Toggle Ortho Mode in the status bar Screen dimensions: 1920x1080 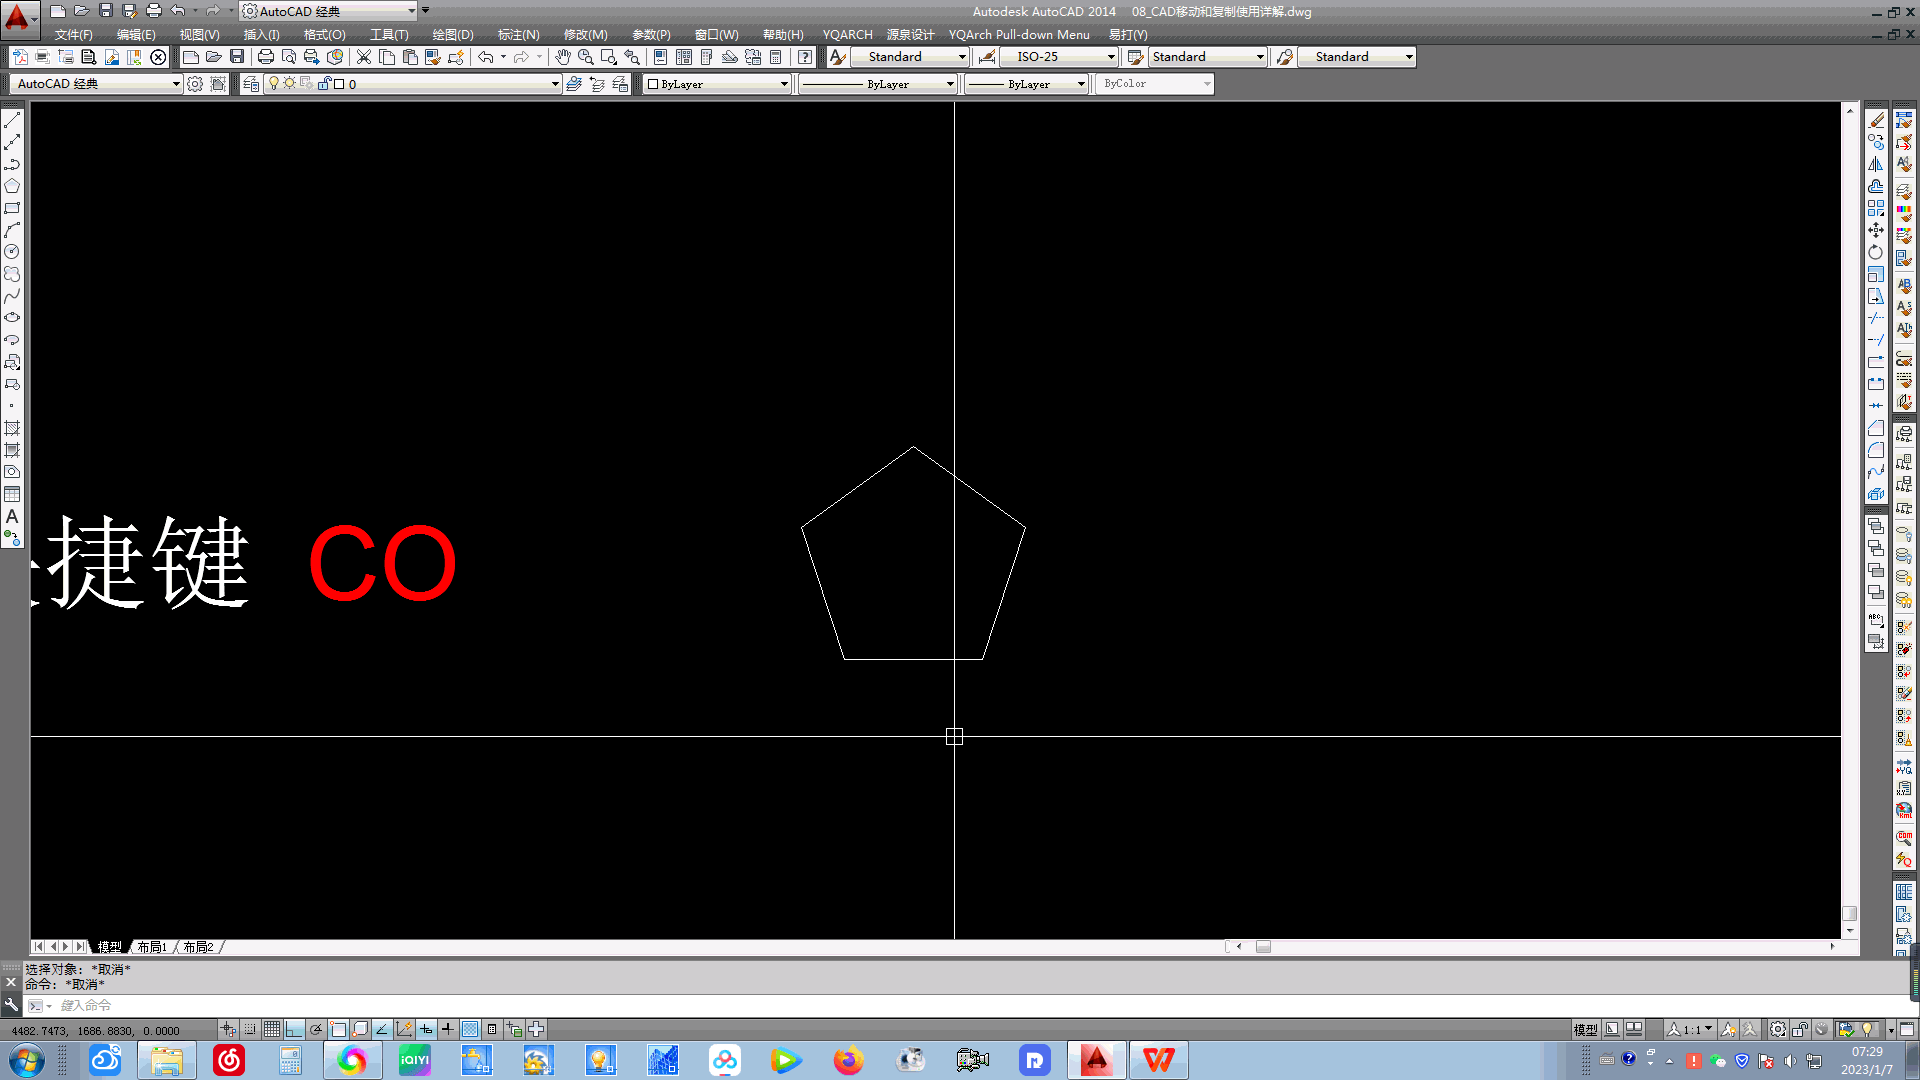point(294,1029)
